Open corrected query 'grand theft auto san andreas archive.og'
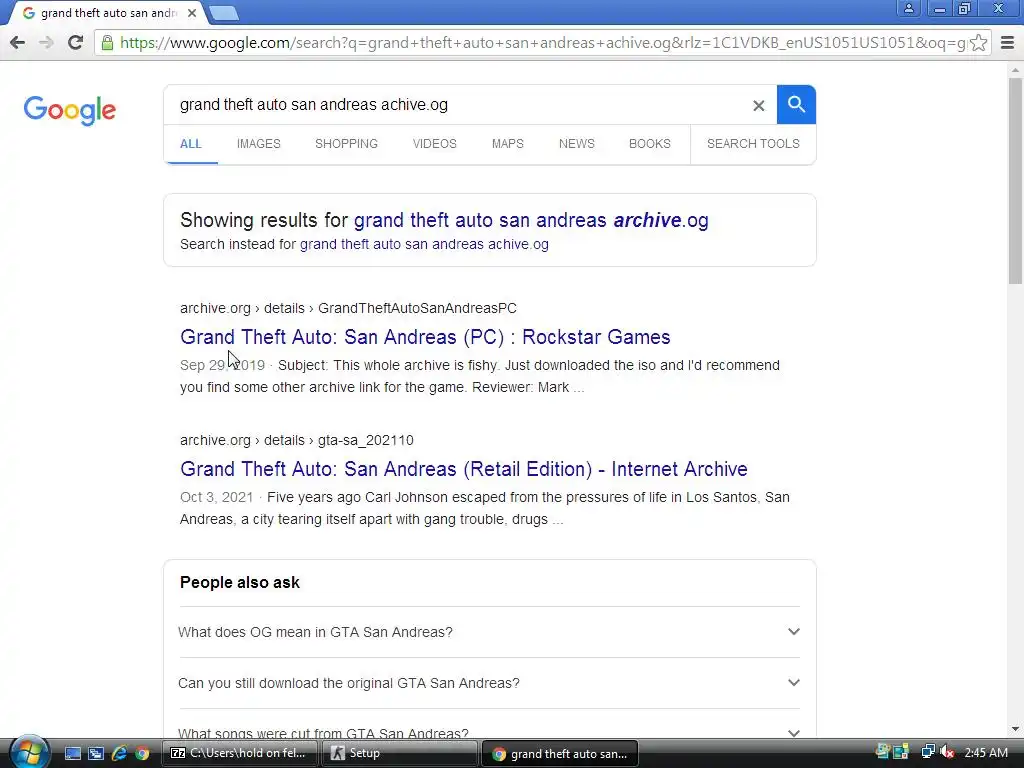 click(x=531, y=221)
